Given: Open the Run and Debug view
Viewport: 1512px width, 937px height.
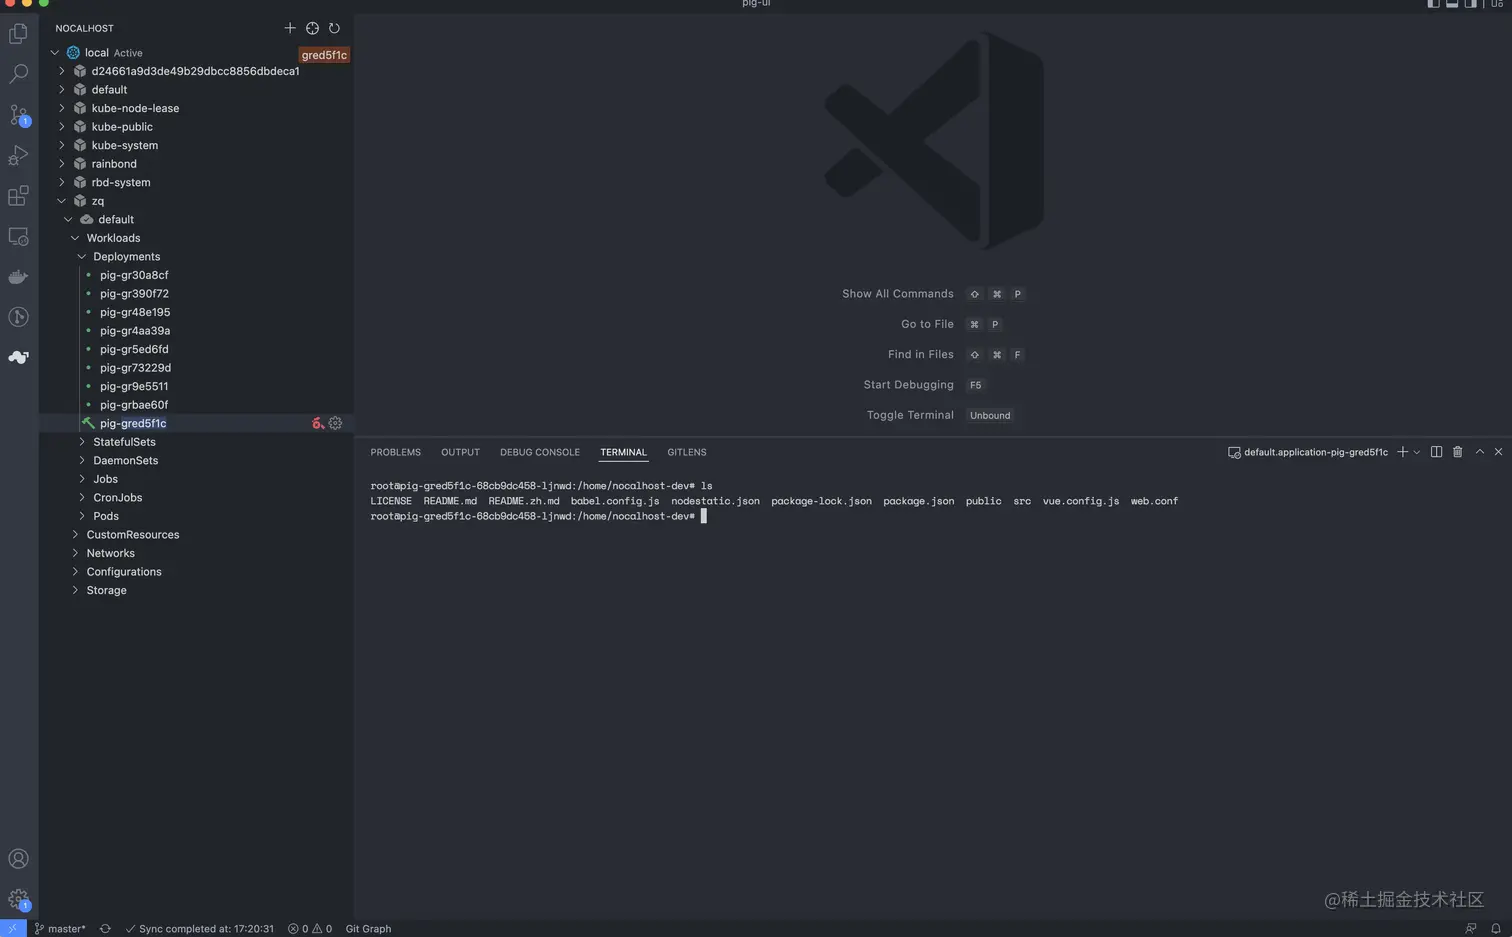Looking at the screenshot, I should click(18, 155).
